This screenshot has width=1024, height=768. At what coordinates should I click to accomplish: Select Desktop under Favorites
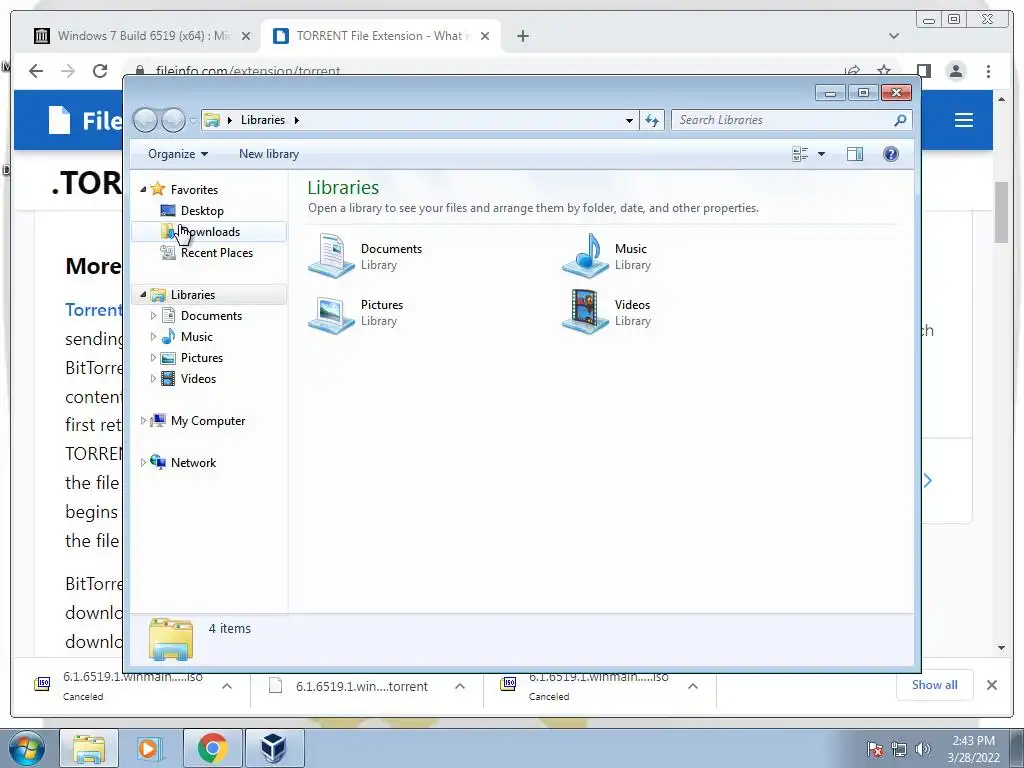[x=202, y=211]
